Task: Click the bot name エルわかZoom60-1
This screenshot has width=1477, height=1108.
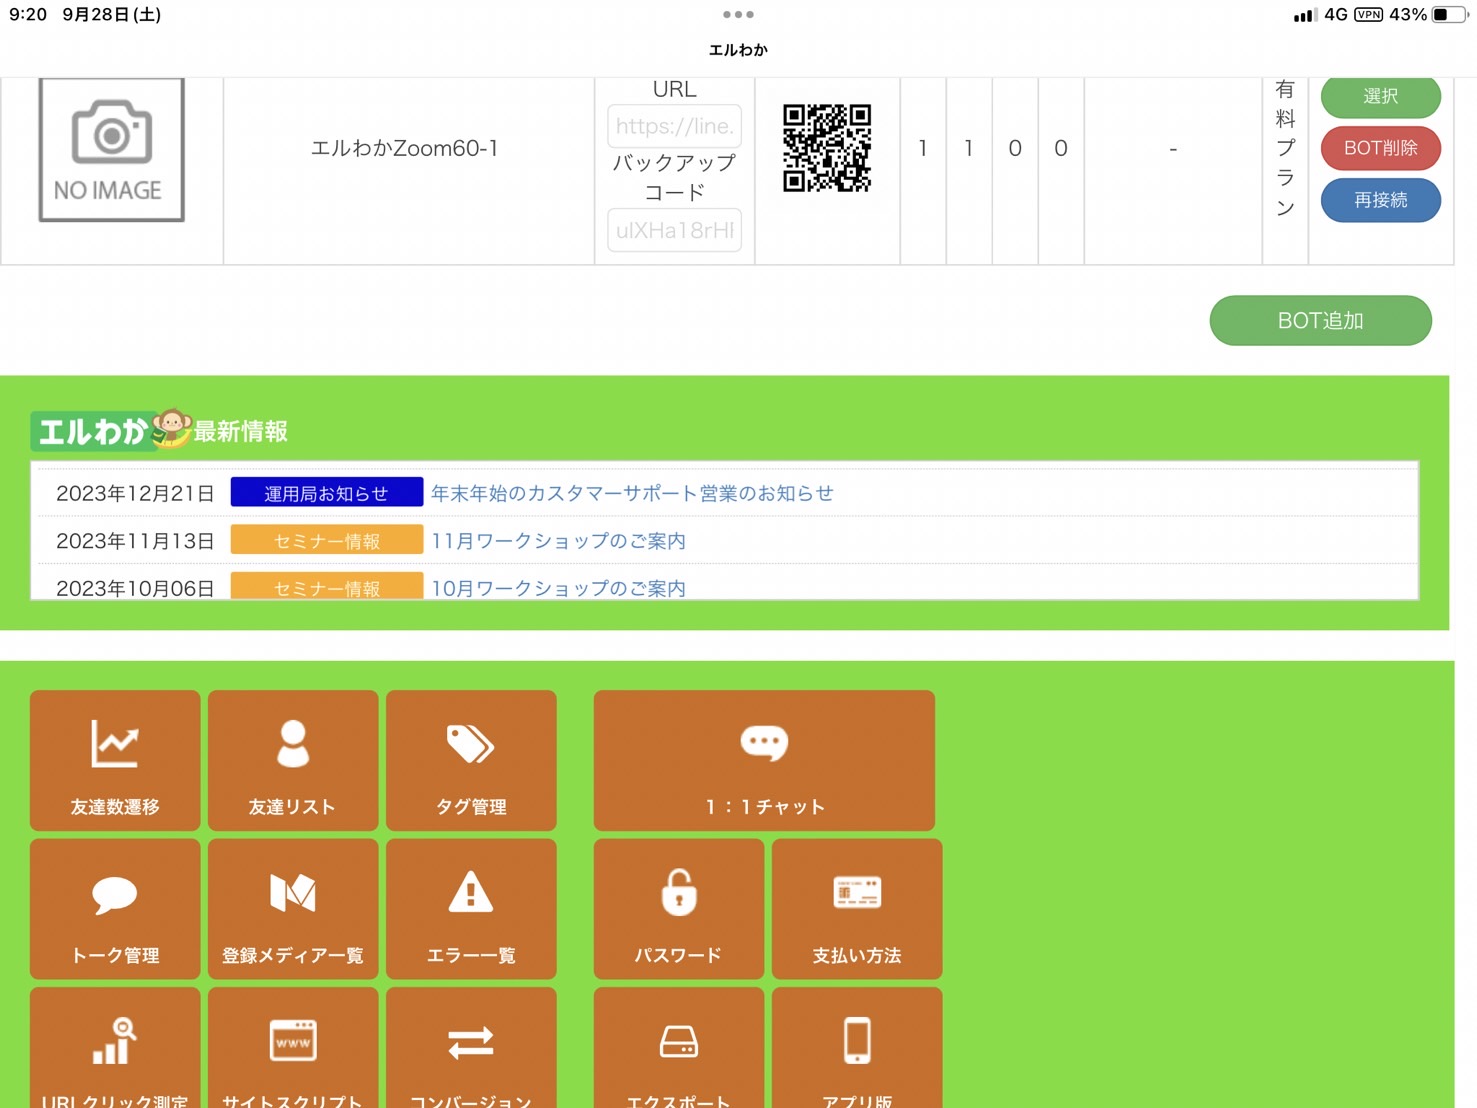Action: click(405, 148)
